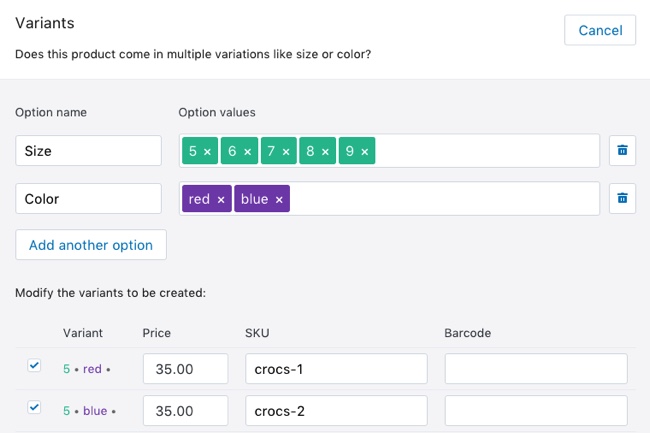Click Add another option button
This screenshot has width=650, height=433.
[x=91, y=245]
